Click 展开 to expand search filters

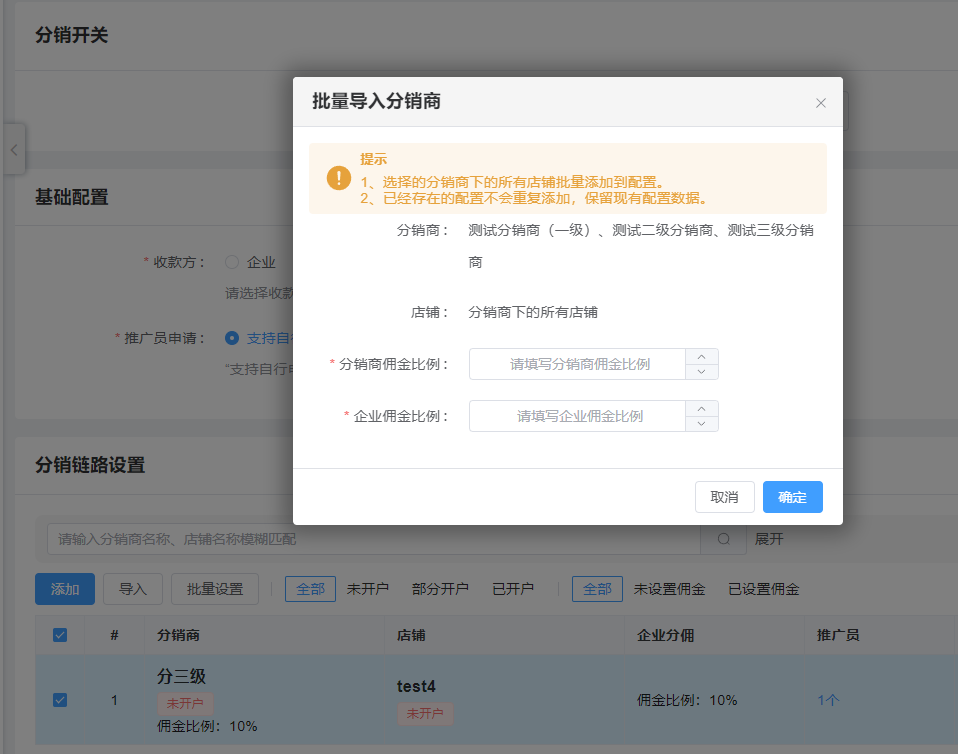pyautogui.click(x=769, y=538)
